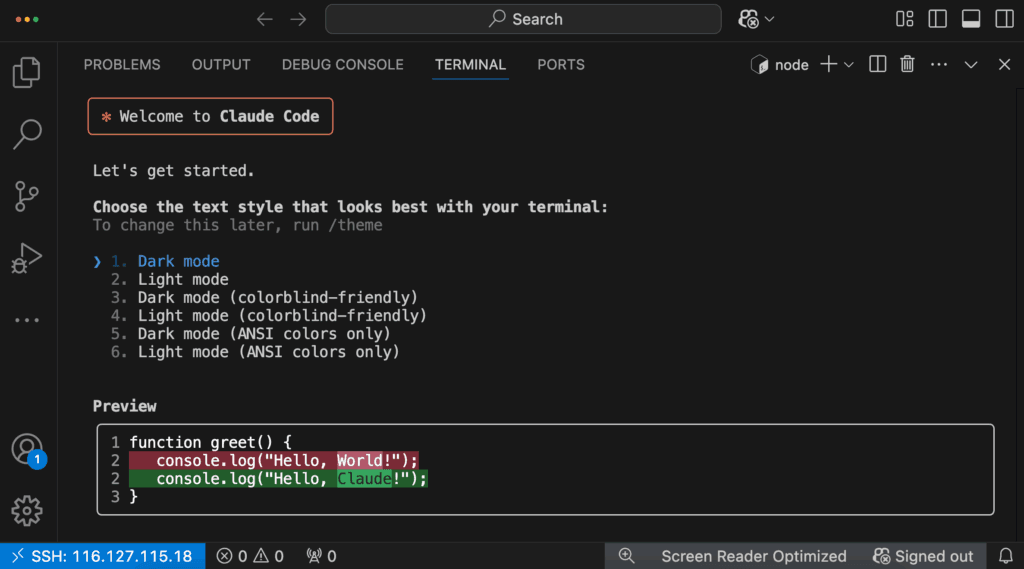This screenshot has width=1024, height=569.
Task: Kill terminal with the trash icon
Action: [x=907, y=64]
